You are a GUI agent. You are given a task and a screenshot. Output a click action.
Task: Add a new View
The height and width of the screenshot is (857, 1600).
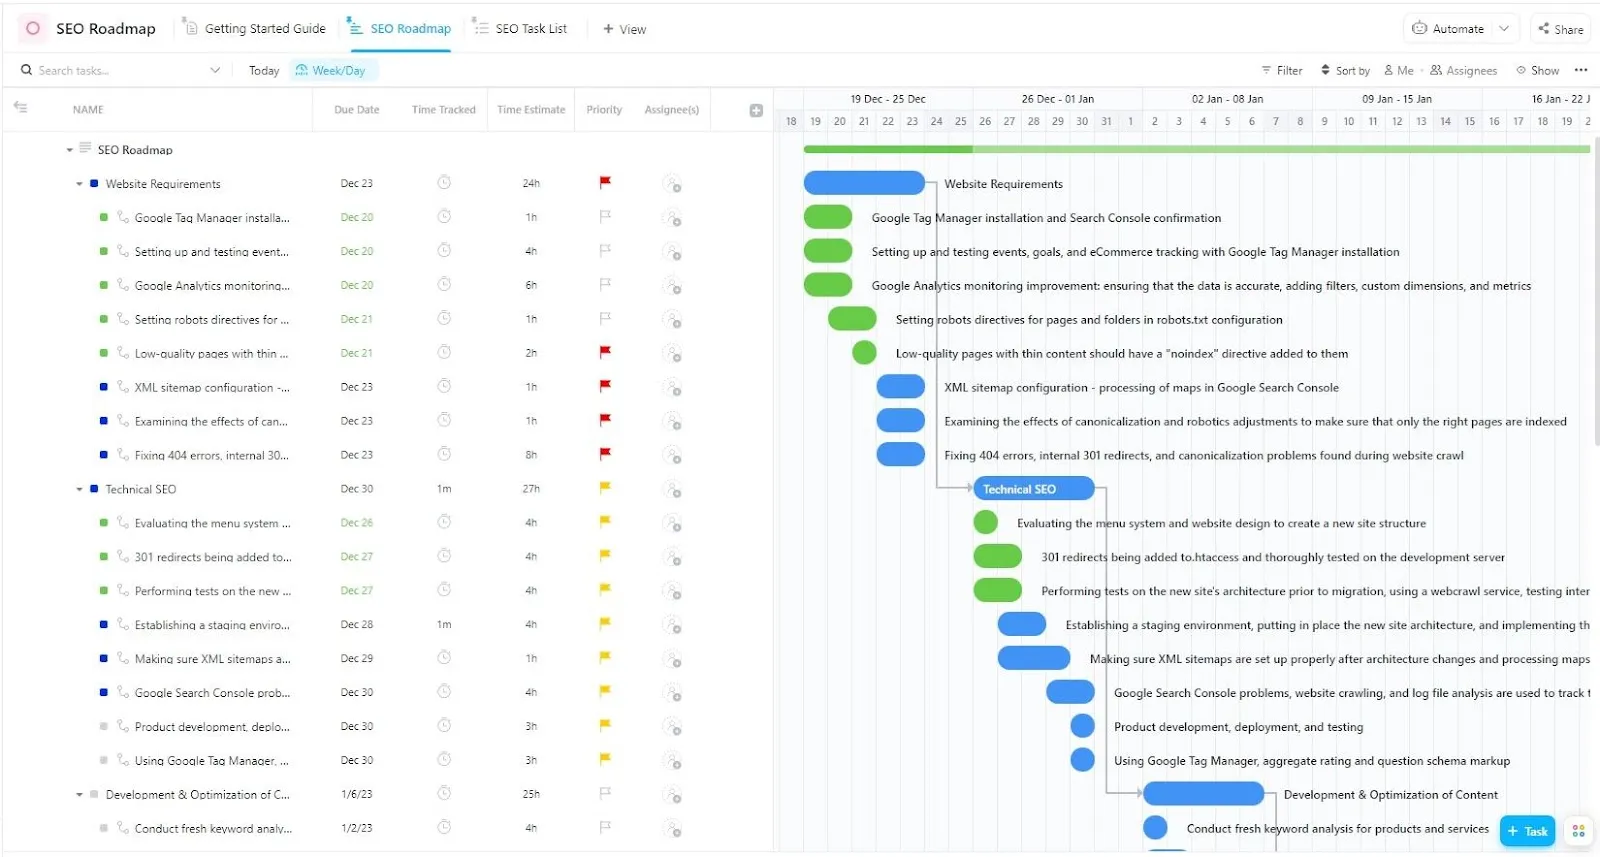coord(624,29)
